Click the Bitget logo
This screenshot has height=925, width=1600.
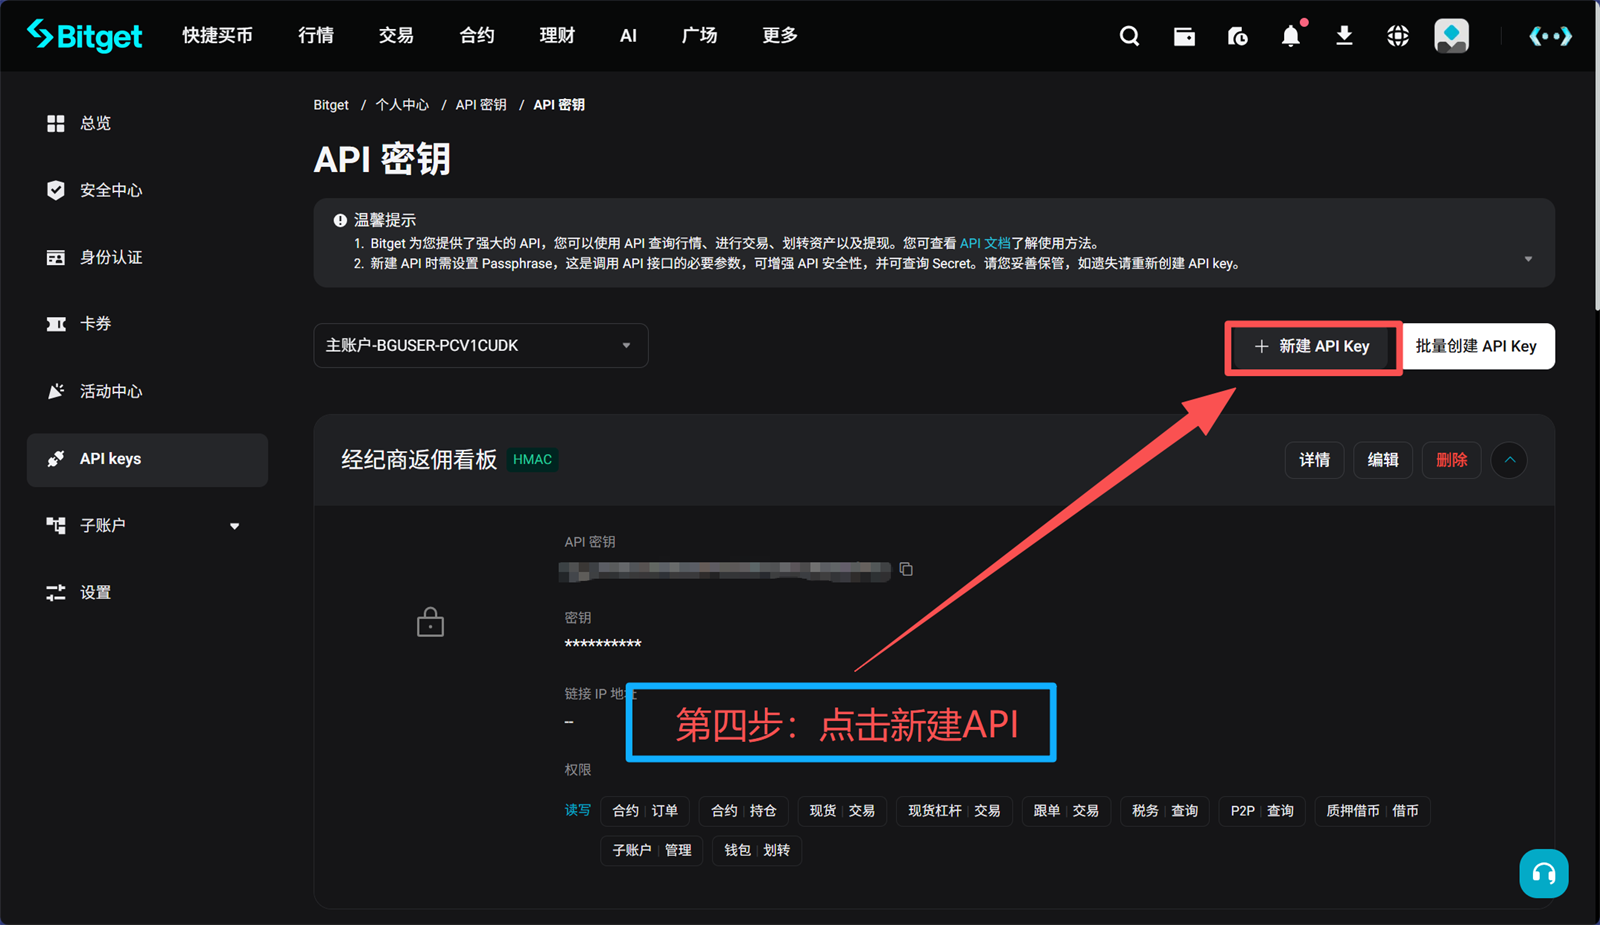click(x=85, y=35)
